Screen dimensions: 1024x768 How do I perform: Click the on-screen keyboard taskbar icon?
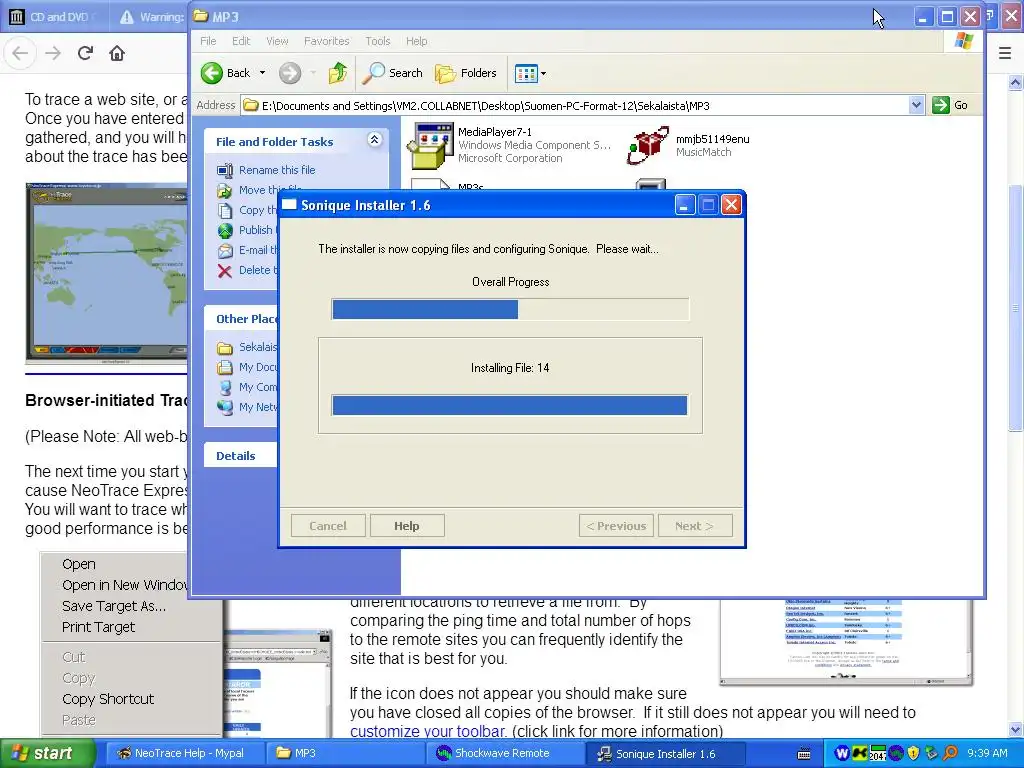point(805,754)
